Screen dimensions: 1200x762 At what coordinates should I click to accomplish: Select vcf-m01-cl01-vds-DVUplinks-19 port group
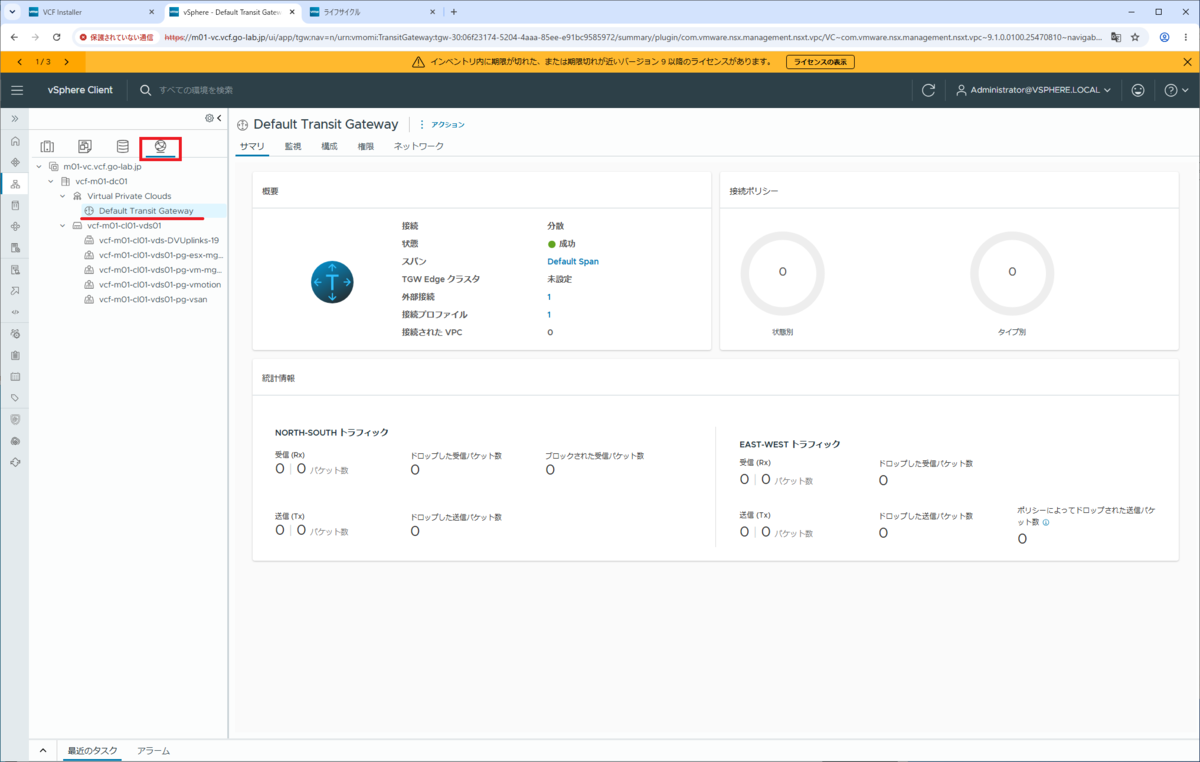point(159,240)
